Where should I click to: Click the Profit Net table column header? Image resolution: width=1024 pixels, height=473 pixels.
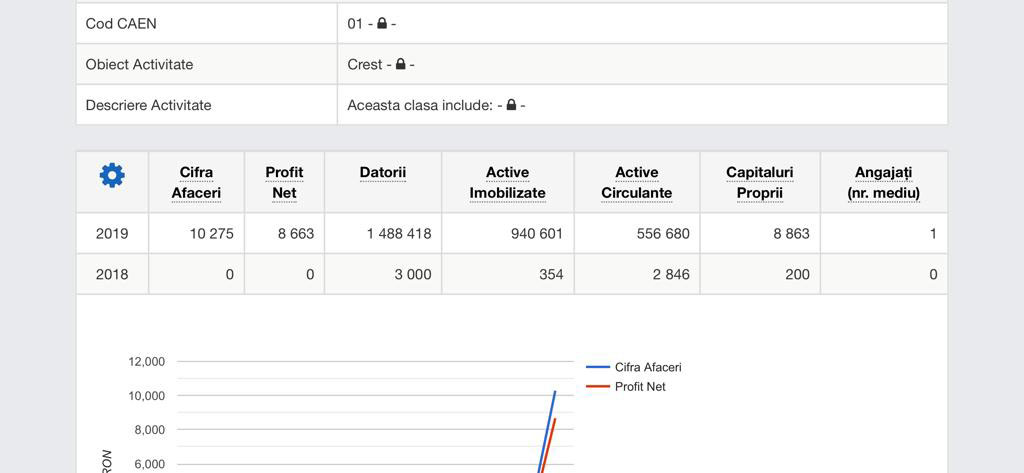284,182
